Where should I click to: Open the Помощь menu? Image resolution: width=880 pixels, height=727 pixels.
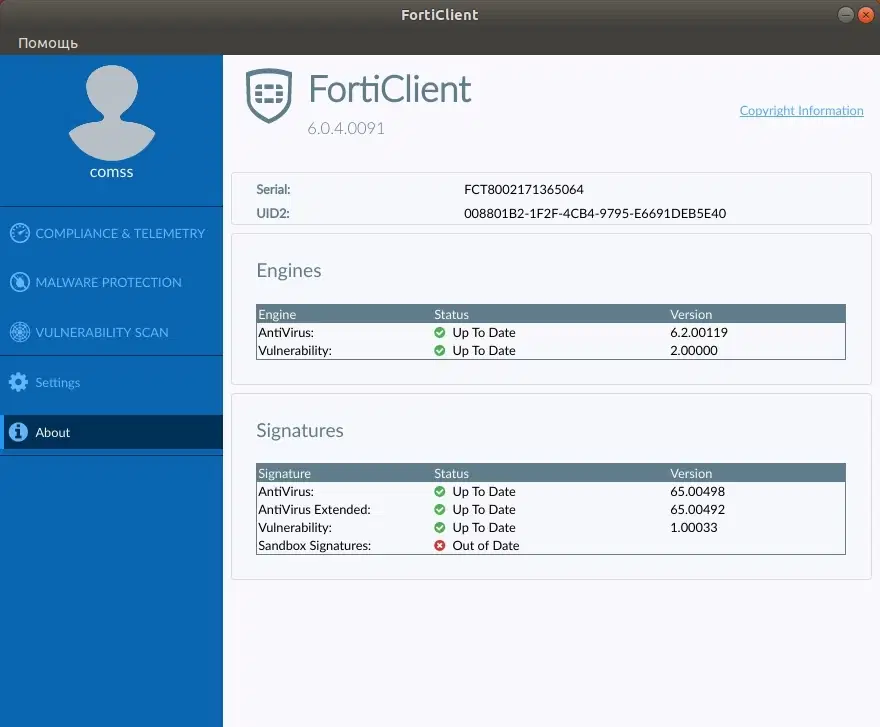click(x=48, y=43)
